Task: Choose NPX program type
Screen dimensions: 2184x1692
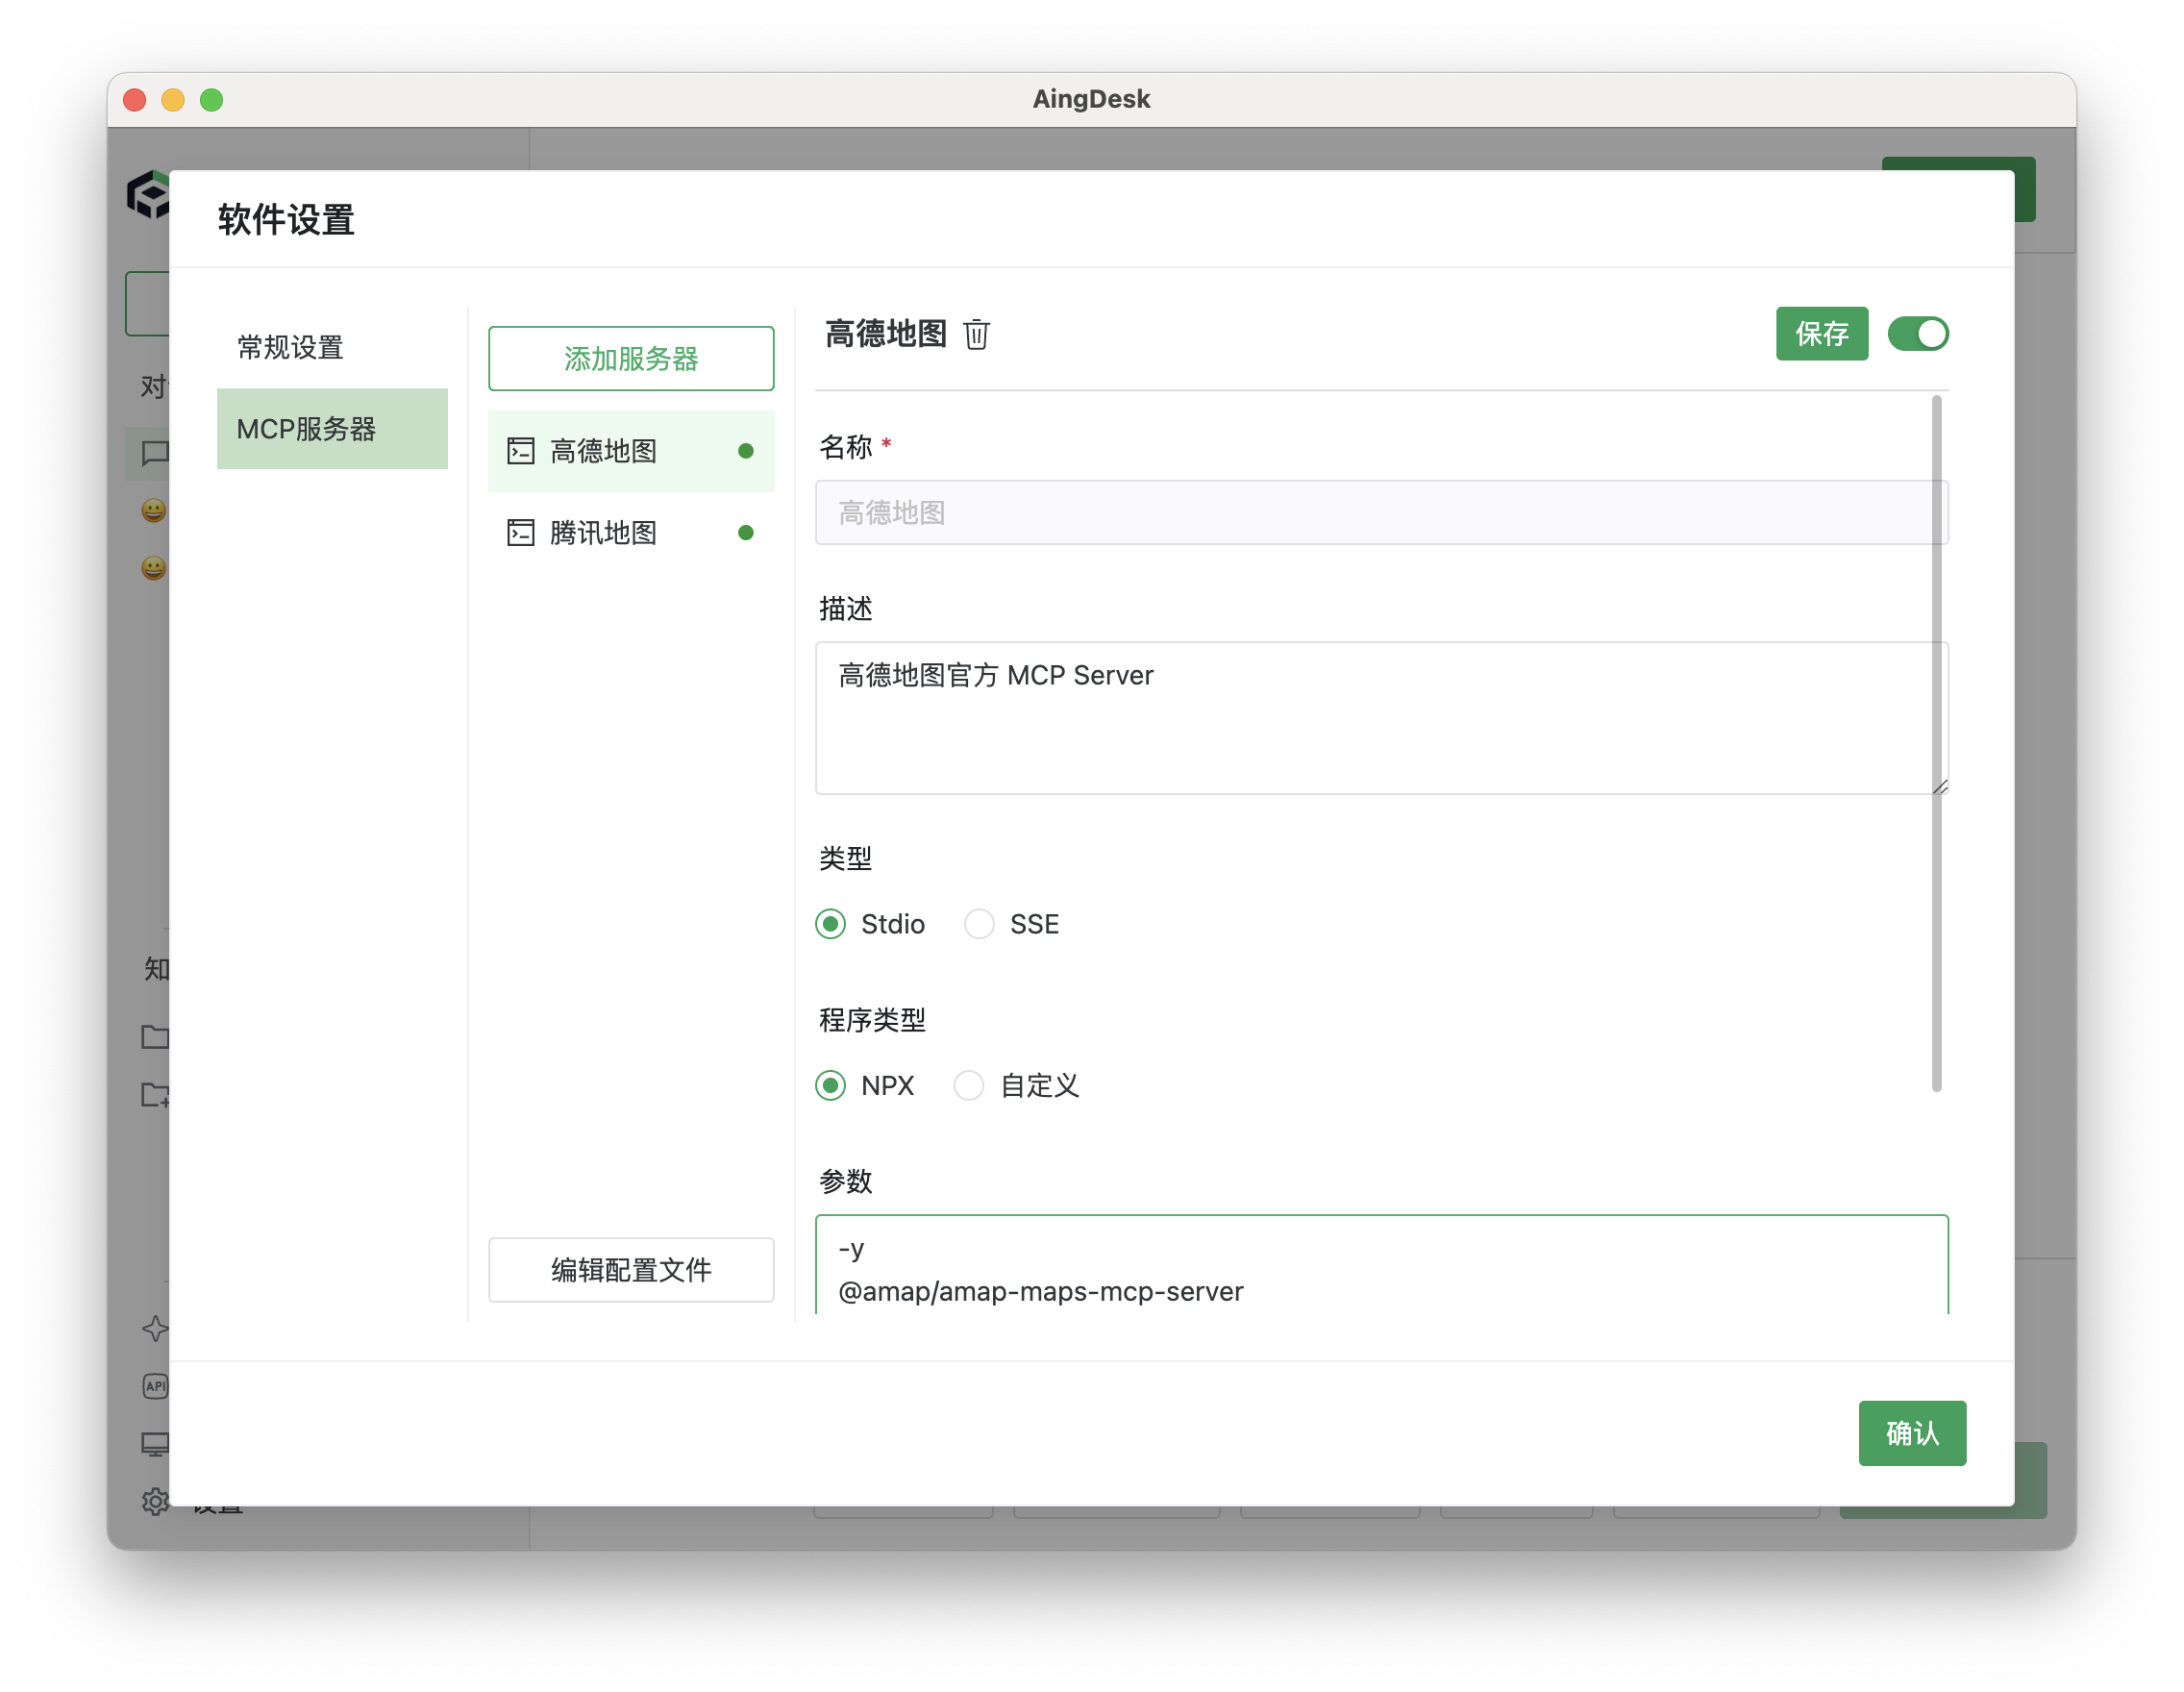Action: coord(830,1085)
